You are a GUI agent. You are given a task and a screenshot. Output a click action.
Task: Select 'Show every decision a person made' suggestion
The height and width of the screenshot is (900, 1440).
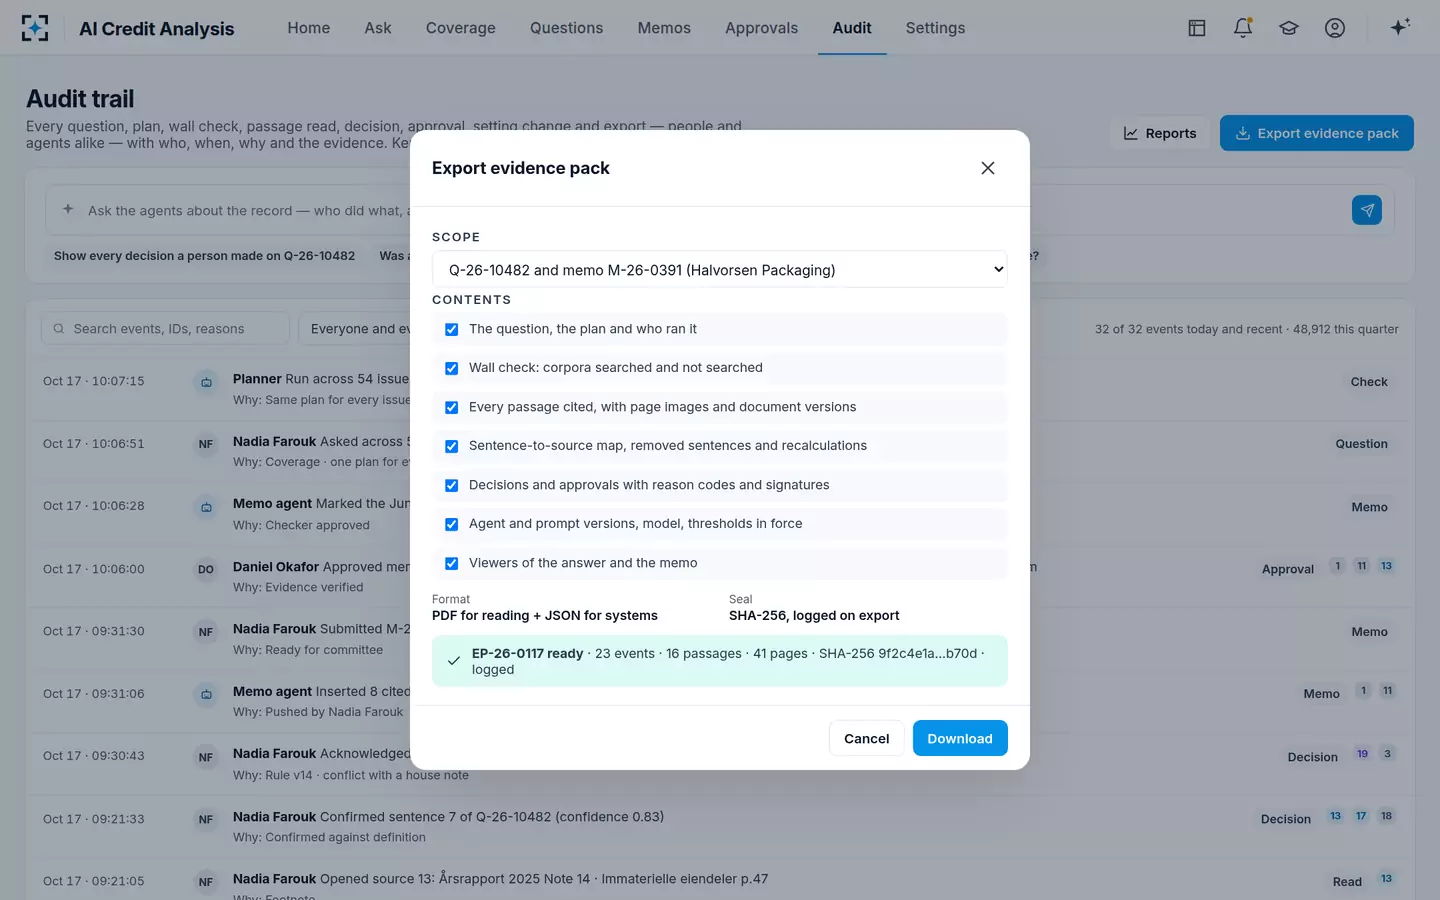click(205, 256)
